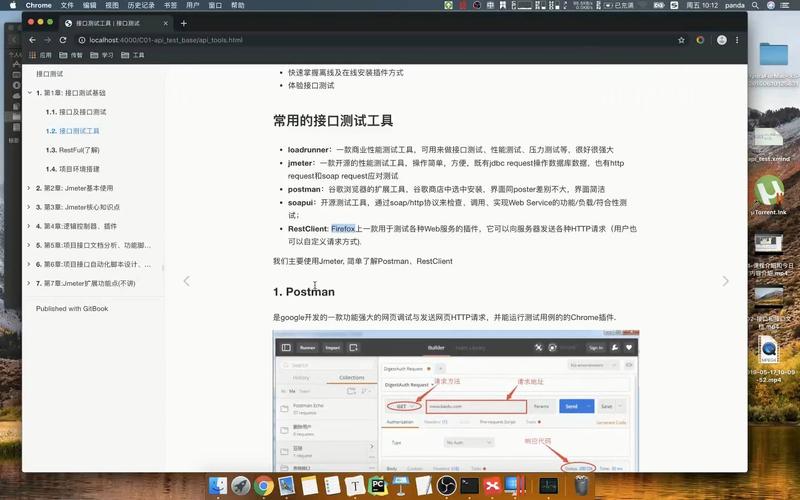Open yellow Notes app in Dock
800x500 pixels.
(x=309, y=485)
